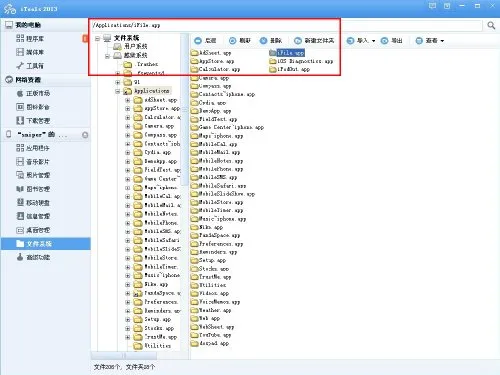Expand the AppStore.app tree node
Screen dimensions: 500x375
[x=127, y=109]
